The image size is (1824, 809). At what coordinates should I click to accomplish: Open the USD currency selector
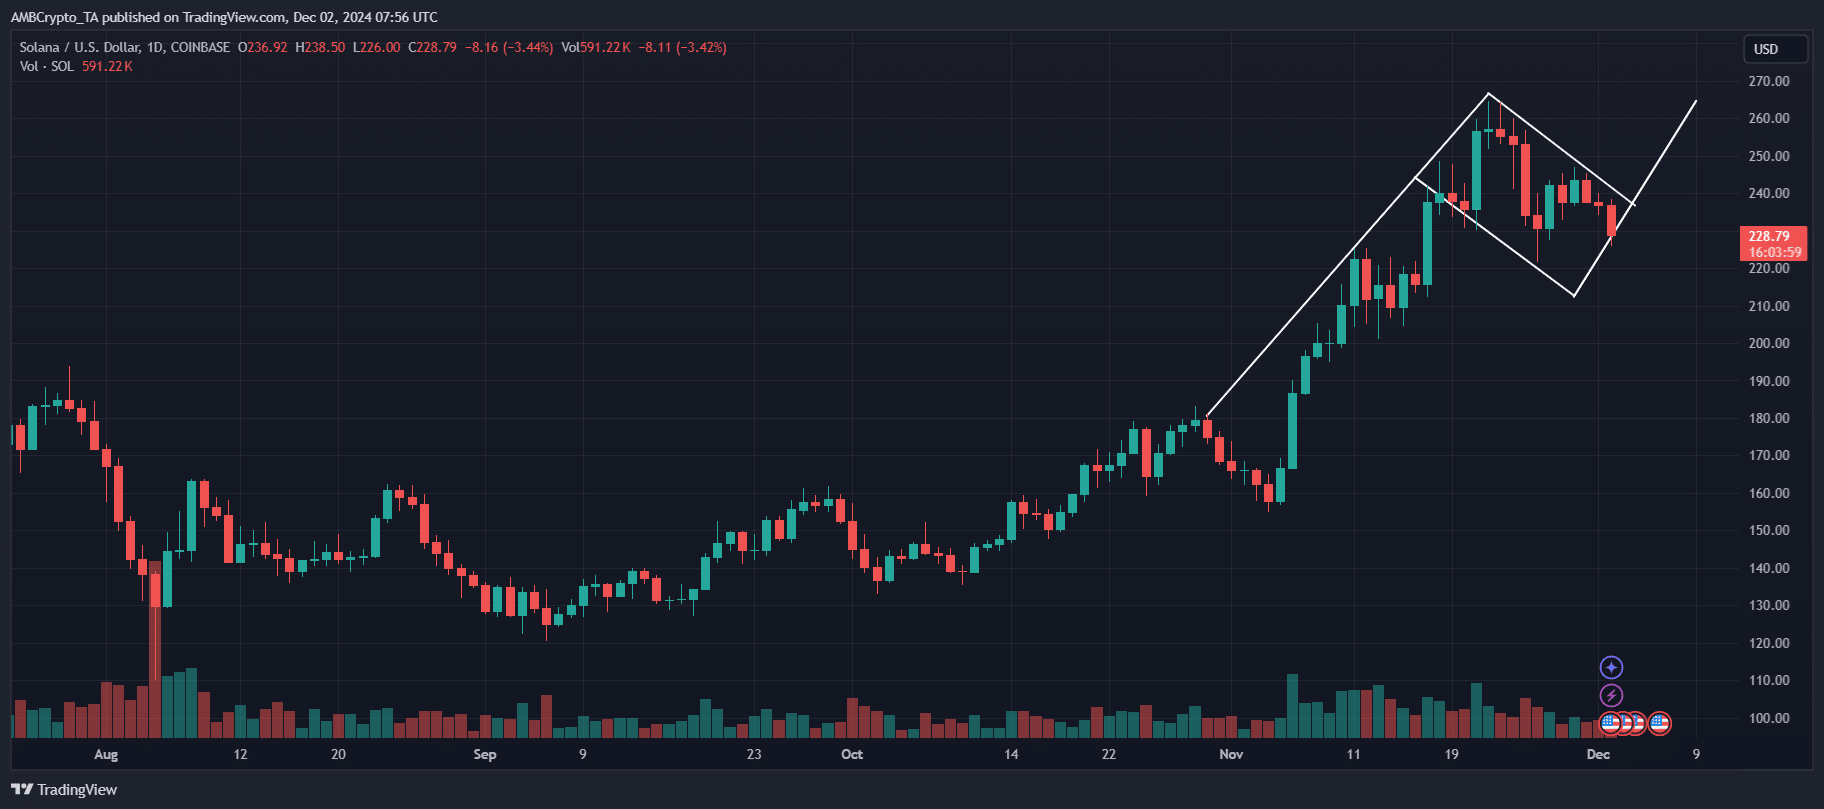point(1776,49)
